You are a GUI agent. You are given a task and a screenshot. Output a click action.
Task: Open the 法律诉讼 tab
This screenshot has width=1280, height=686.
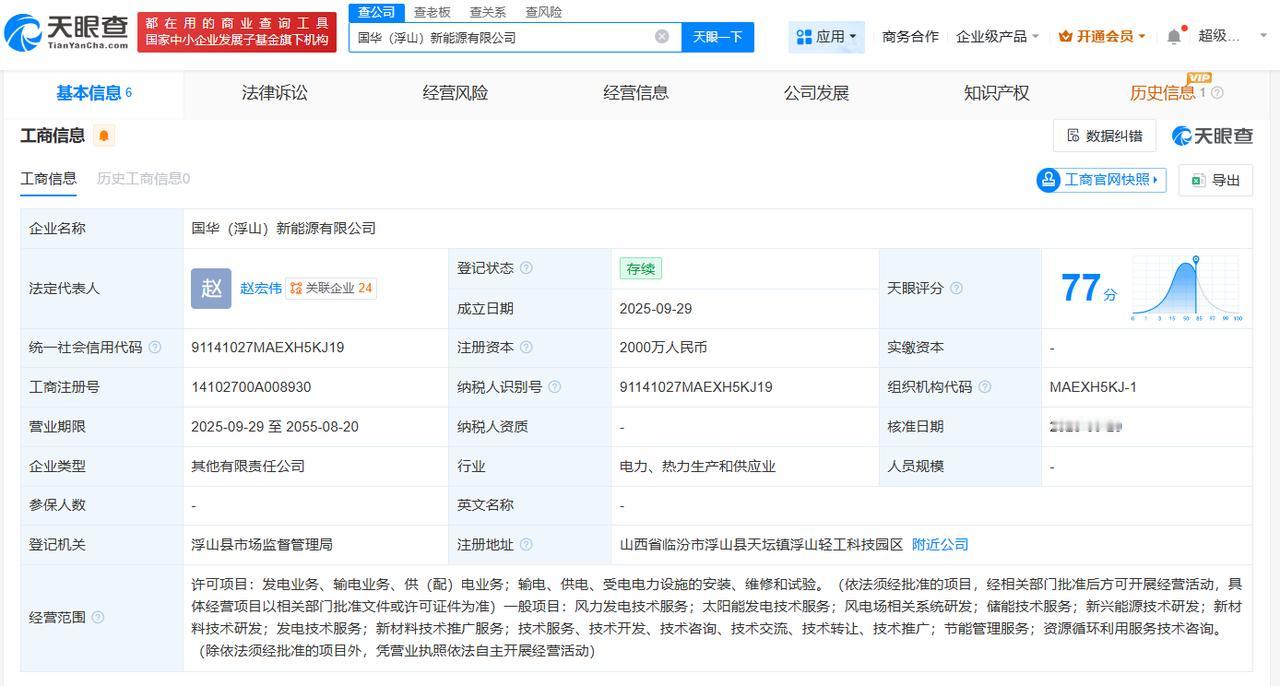(x=275, y=93)
